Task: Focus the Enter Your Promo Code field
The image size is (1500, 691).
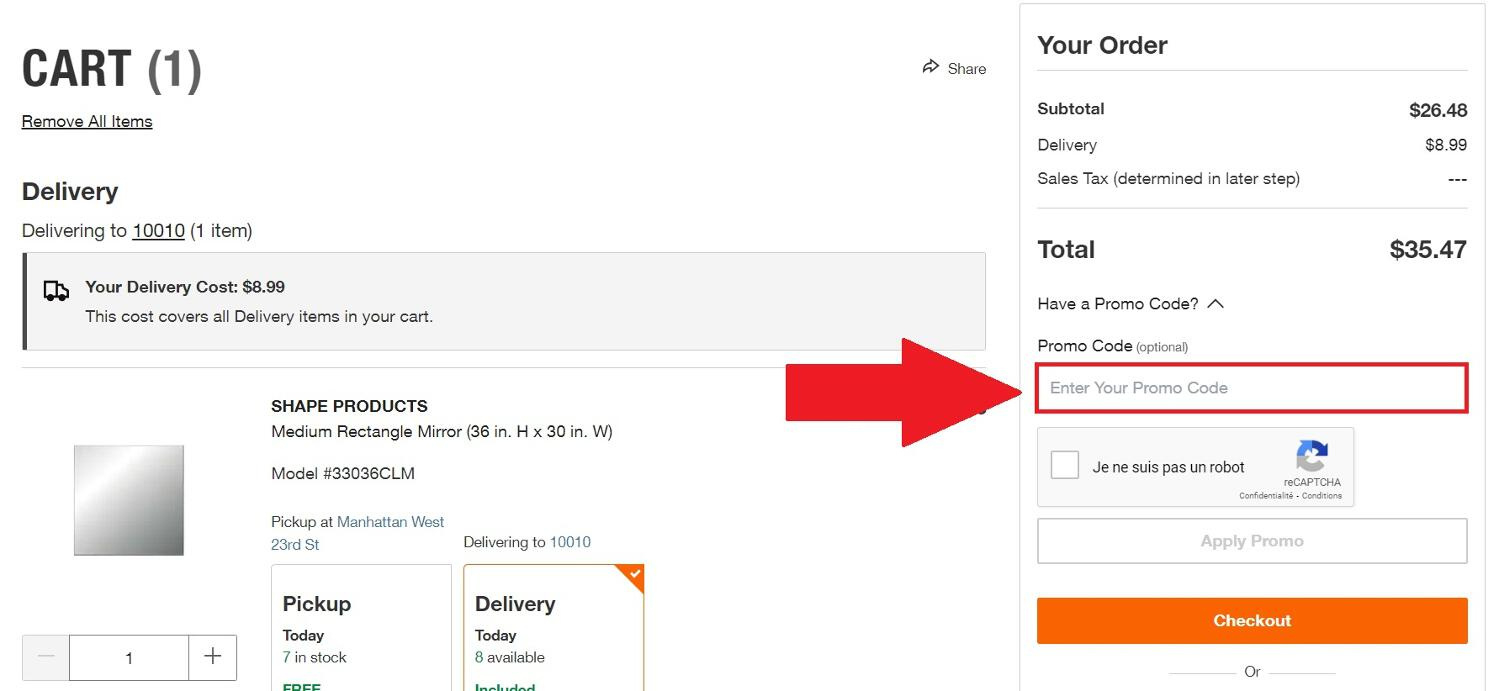Action: (1252, 388)
